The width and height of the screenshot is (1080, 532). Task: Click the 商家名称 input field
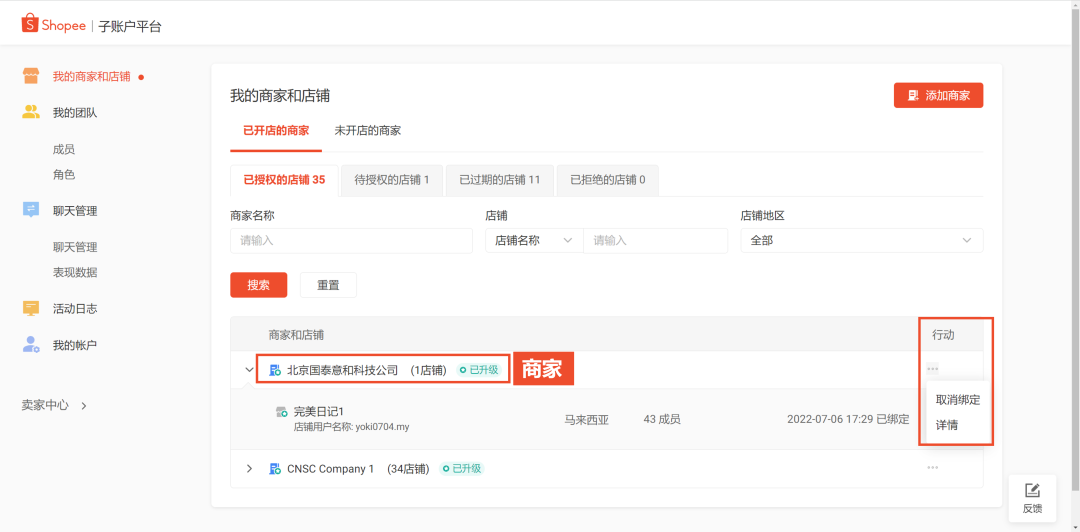pyautogui.click(x=351, y=241)
